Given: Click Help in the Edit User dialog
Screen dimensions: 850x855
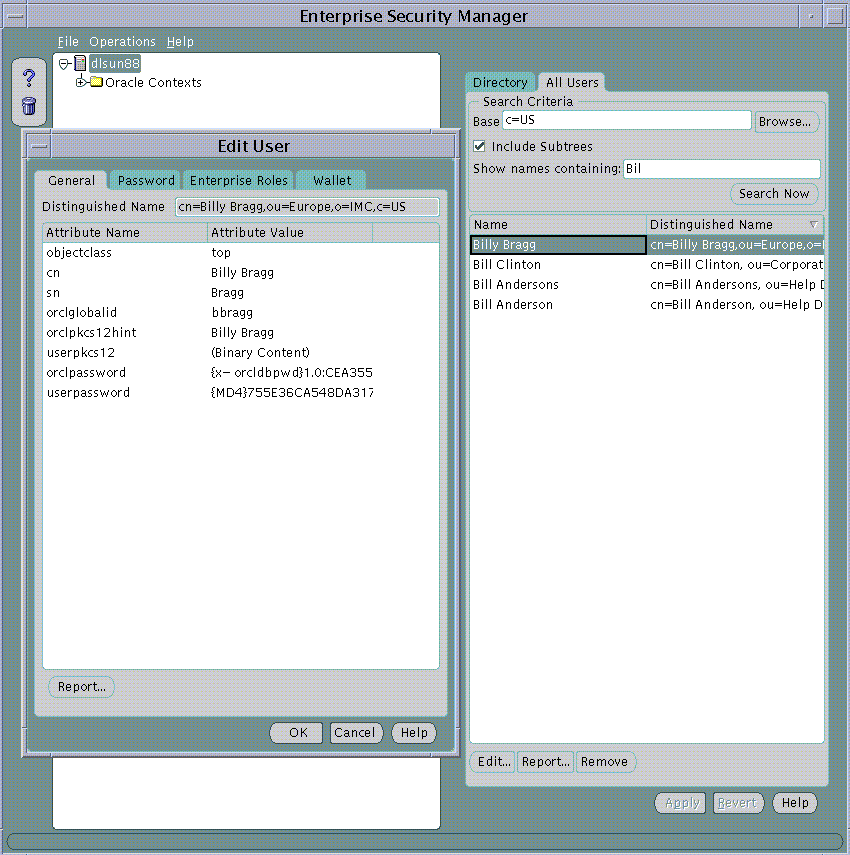Looking at the screenshot, I should click(414, 732).
